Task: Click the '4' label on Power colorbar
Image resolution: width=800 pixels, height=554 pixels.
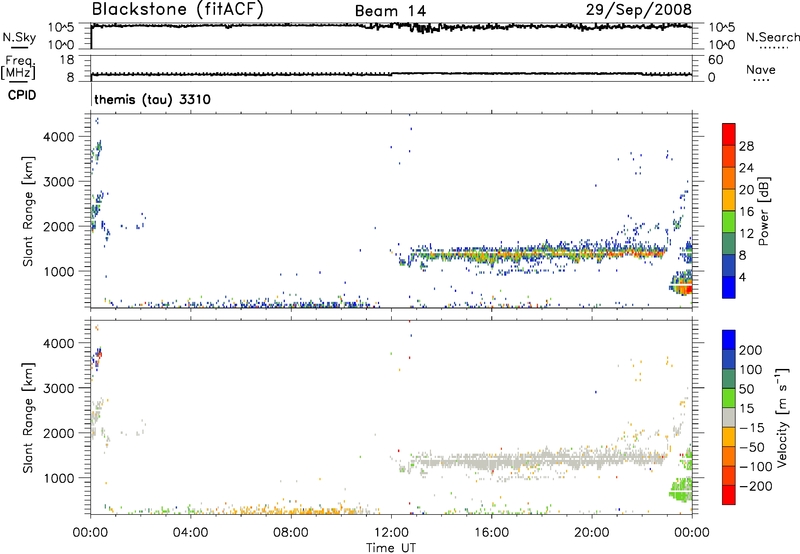Action: [742, 277]
